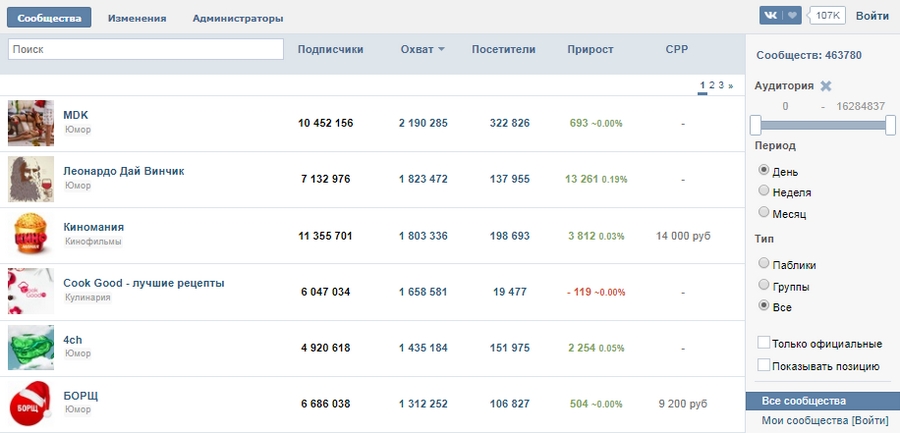The width and height of the screenshot is (900, 433).
Task: Go to page 3 of results
Action: pos(721,86)
